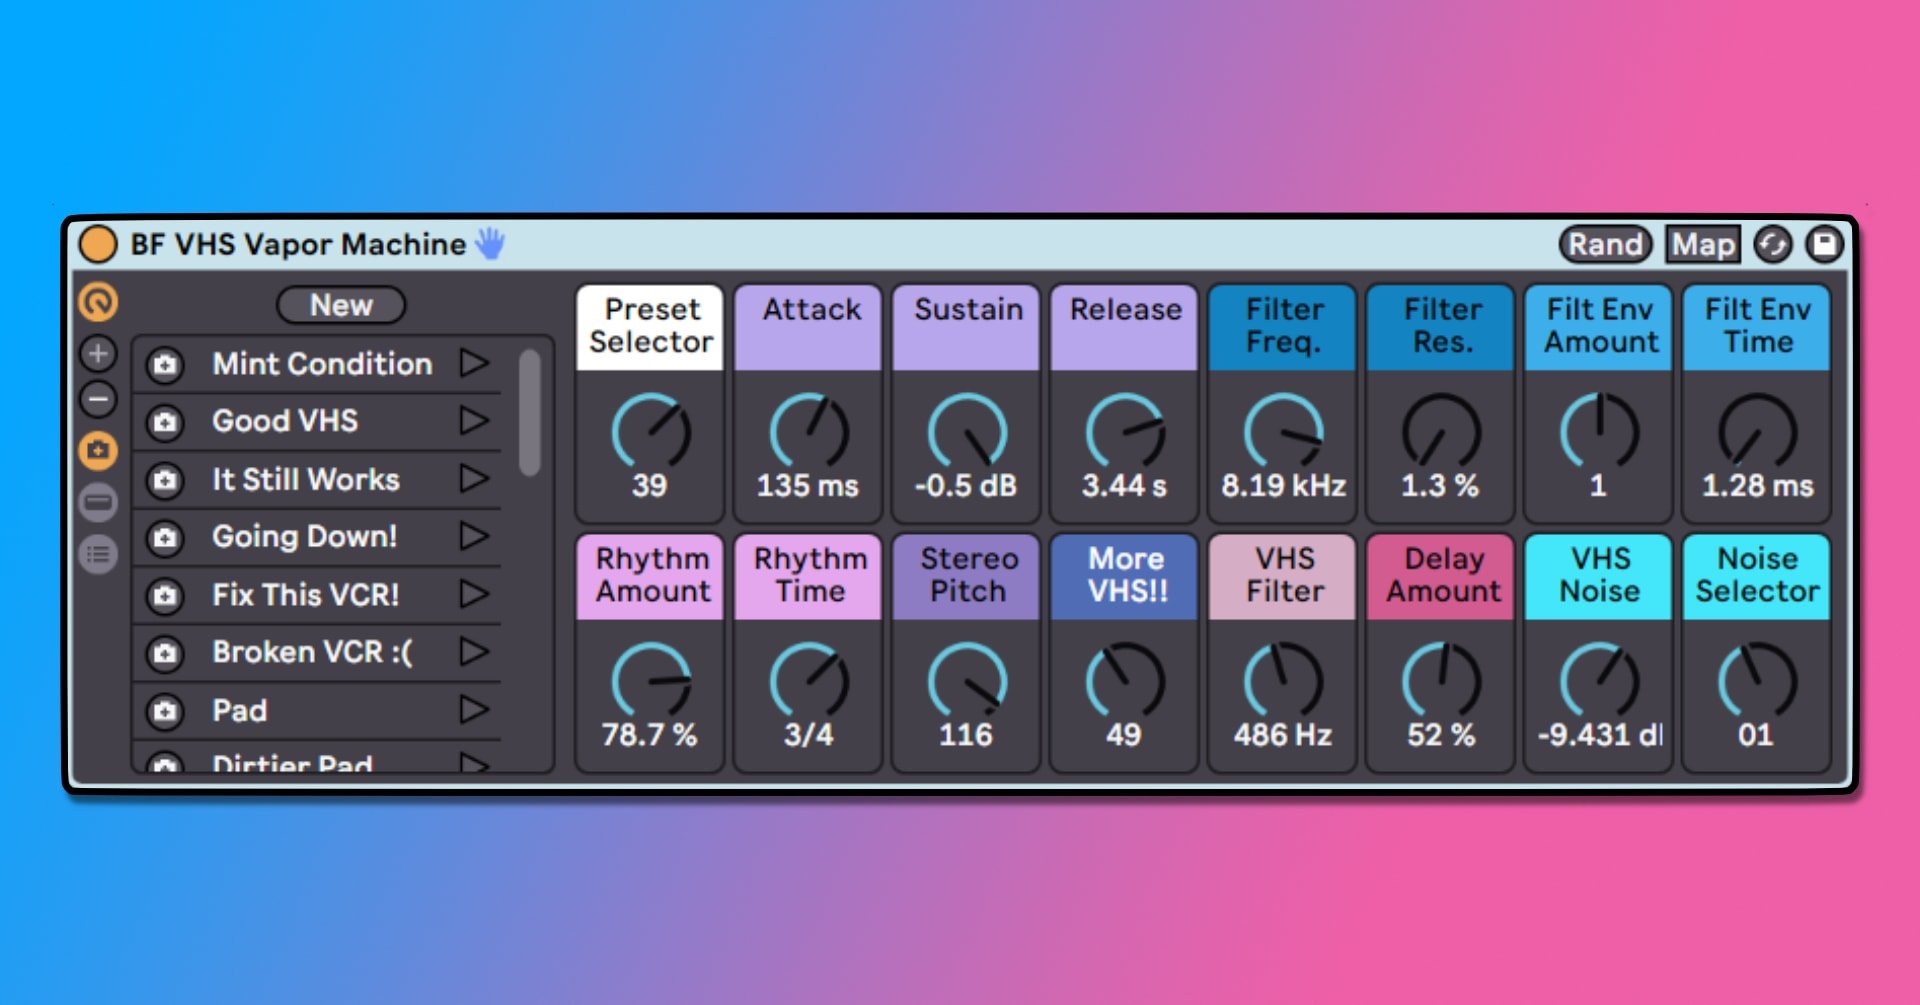Toggle the device activator on BF VHS Vapor Machine

(98, 244)
